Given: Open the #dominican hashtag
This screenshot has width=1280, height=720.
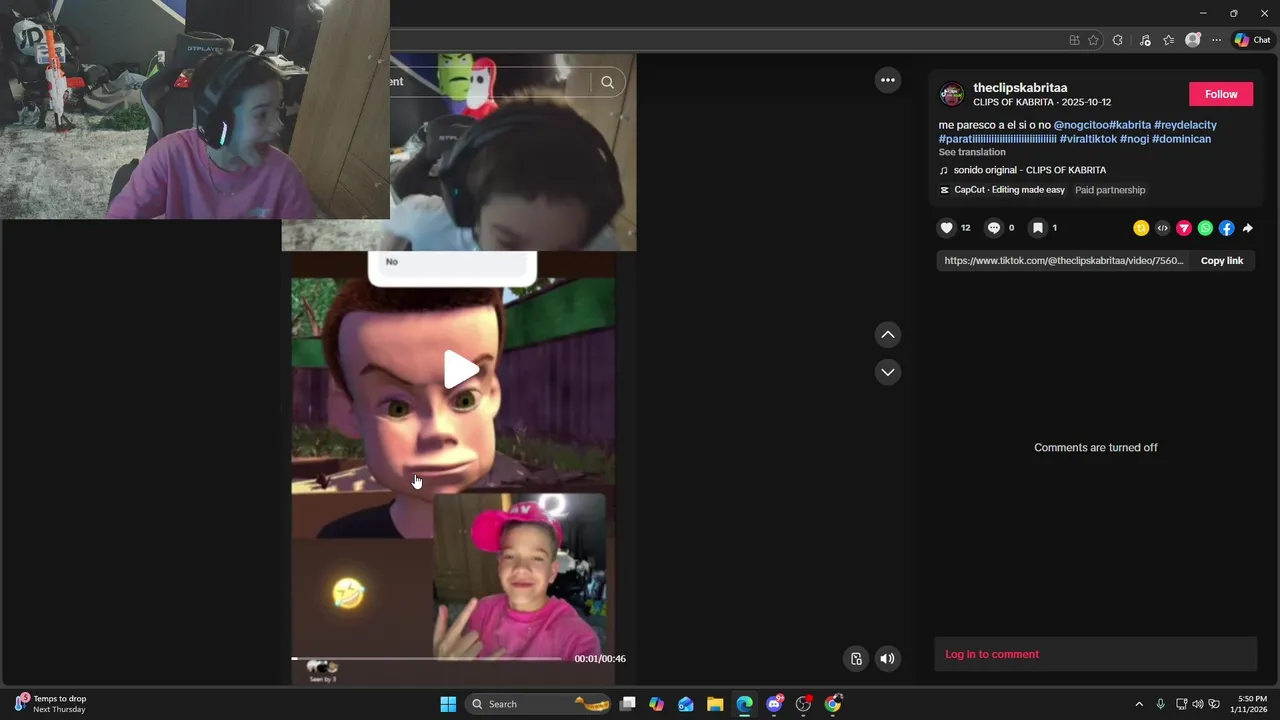Looking at the screenshot, I should (1181, 139).
